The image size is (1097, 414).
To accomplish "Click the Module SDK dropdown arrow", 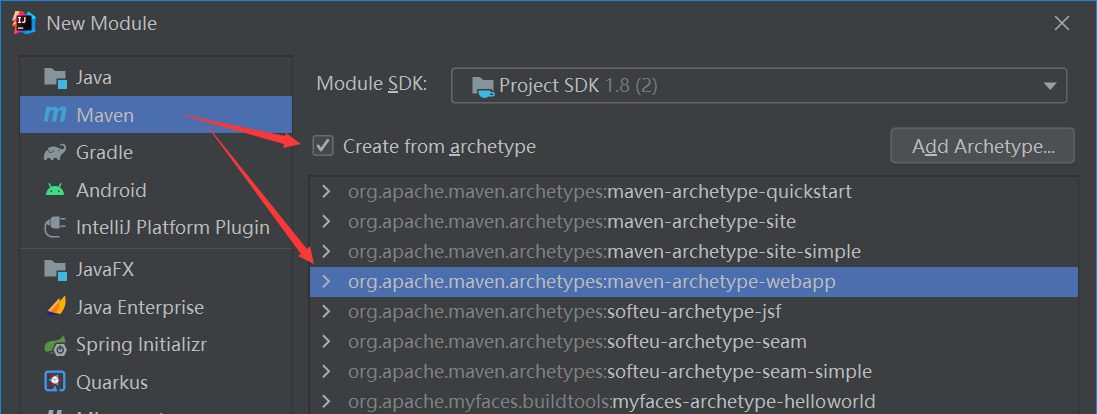I will pyautogui.click(x=1049, y=86).
